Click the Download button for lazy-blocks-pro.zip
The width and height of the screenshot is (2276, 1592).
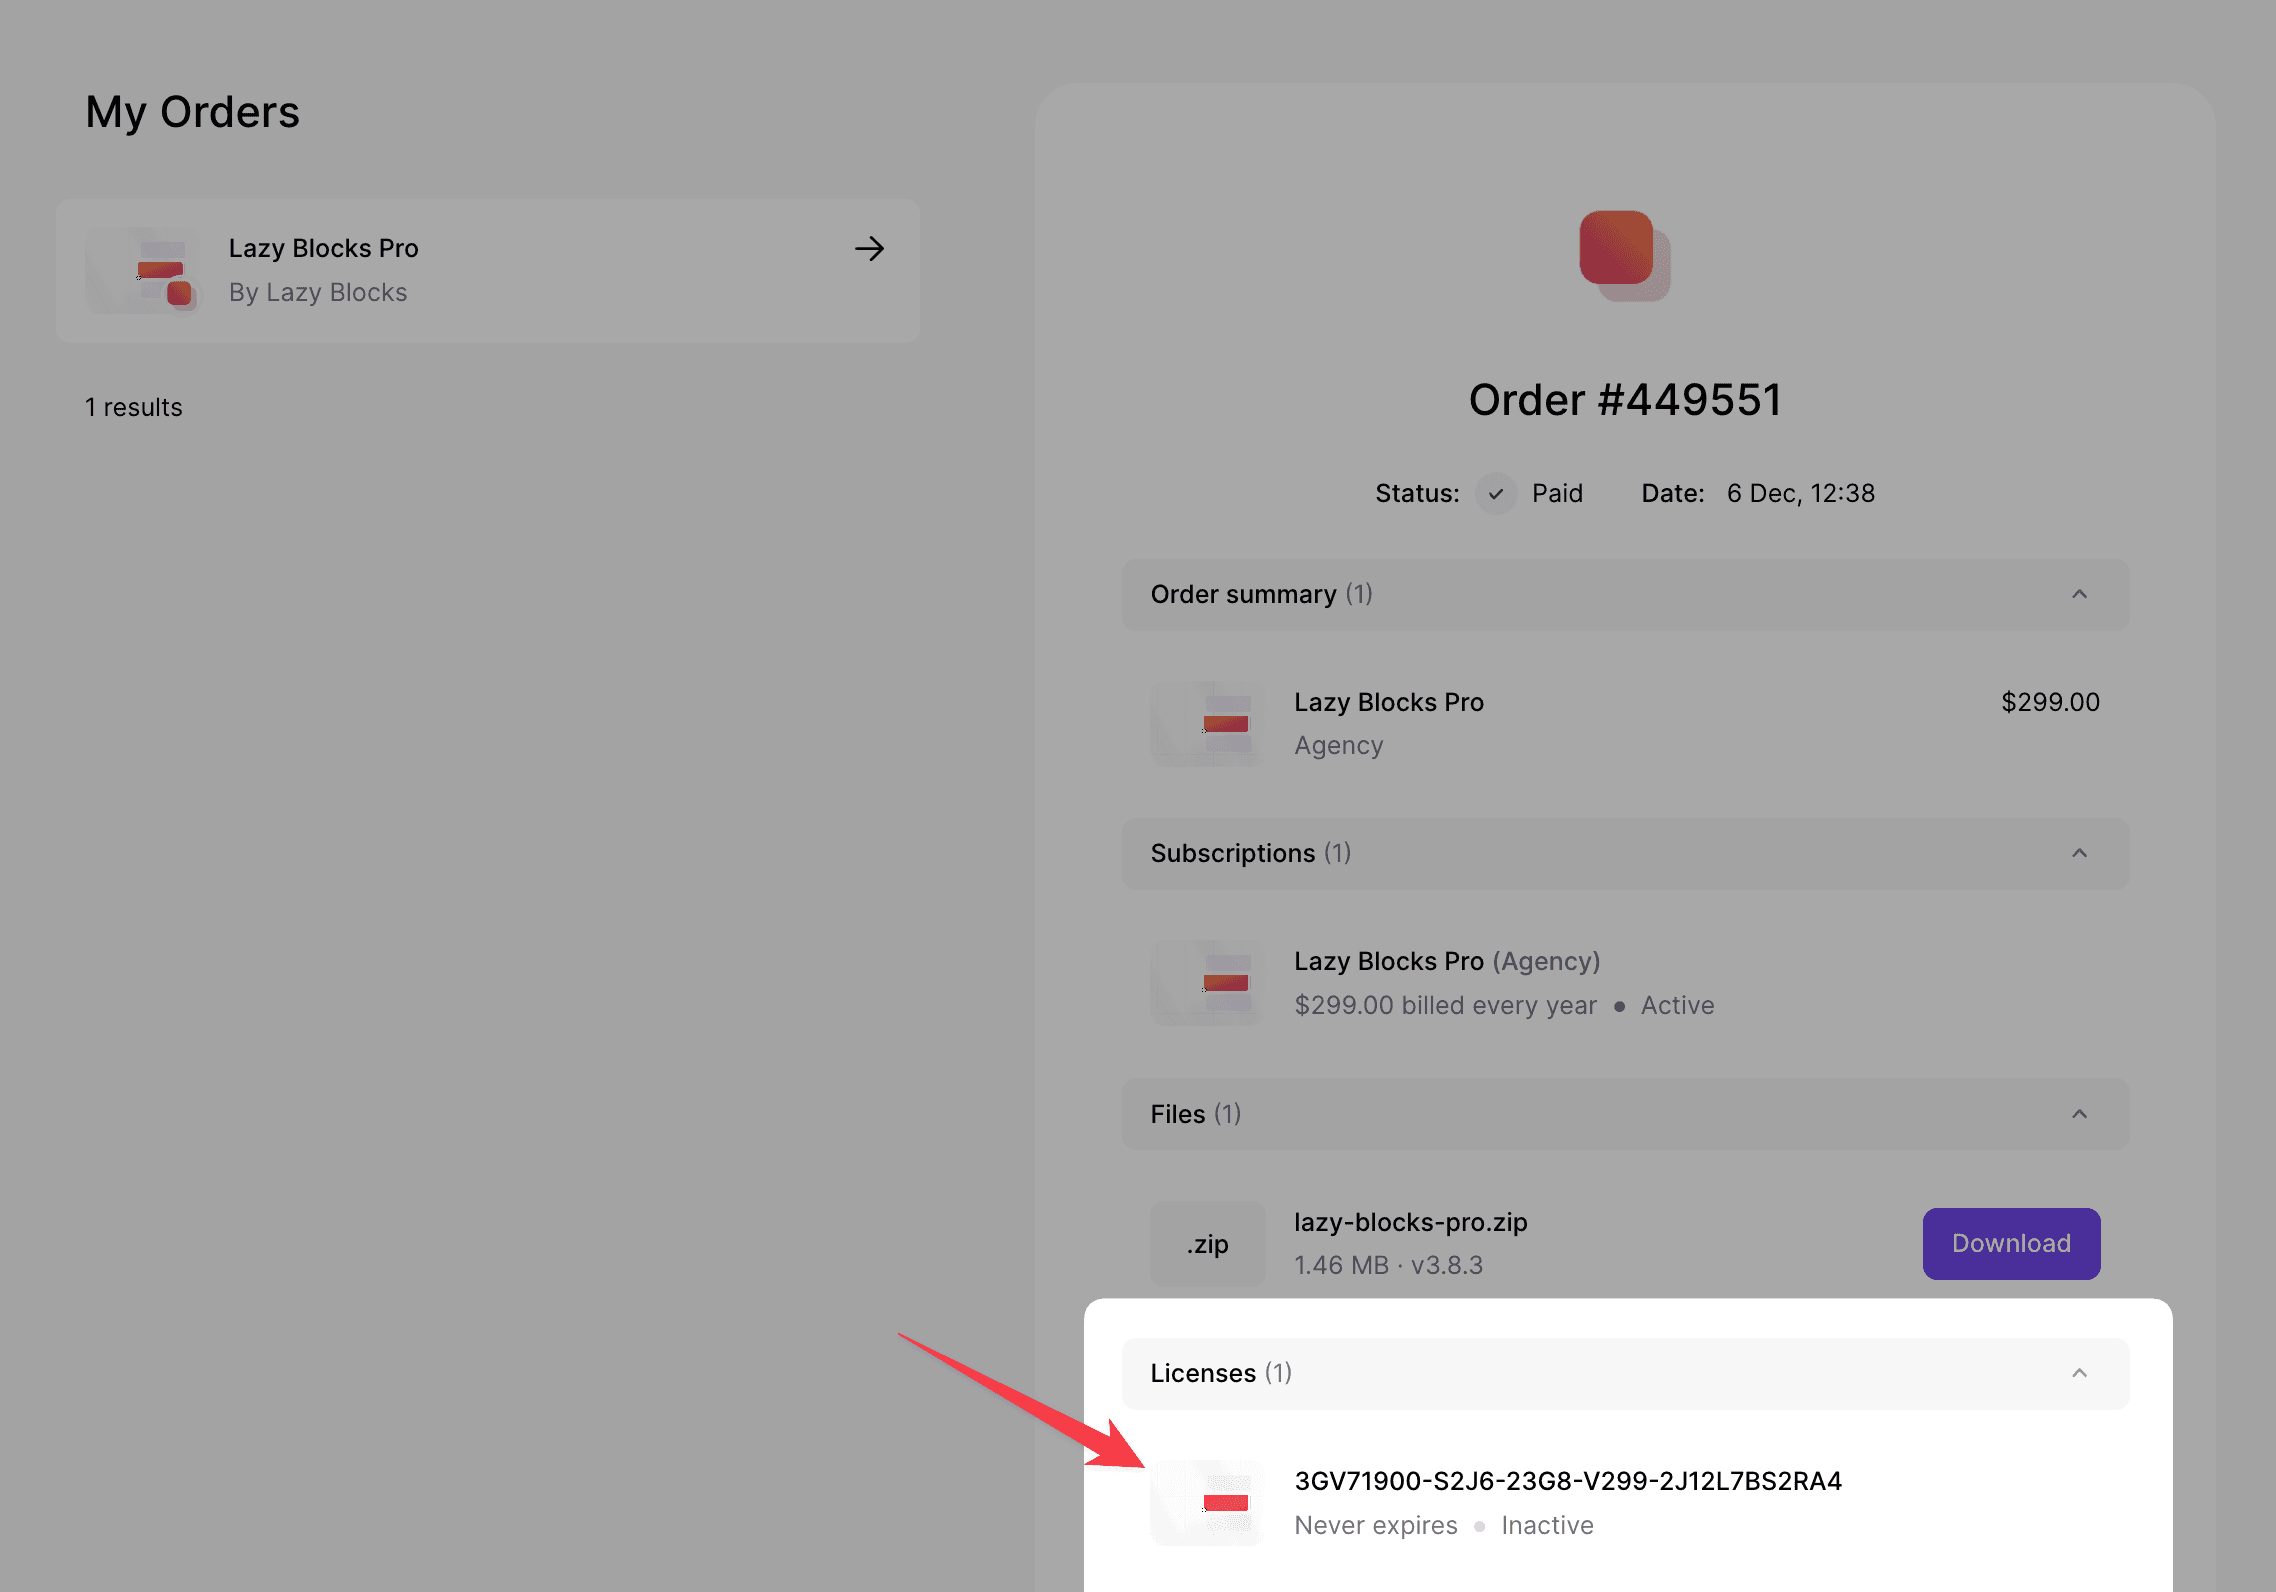(2011, 1243)
